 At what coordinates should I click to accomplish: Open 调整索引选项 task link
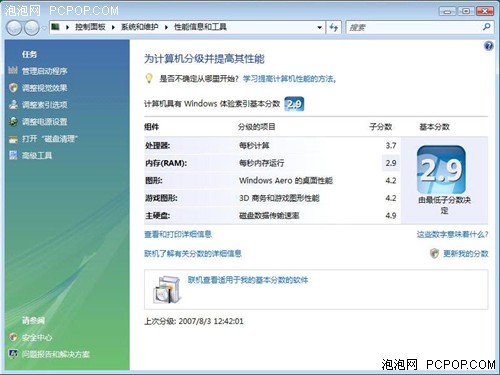point(45,105)
